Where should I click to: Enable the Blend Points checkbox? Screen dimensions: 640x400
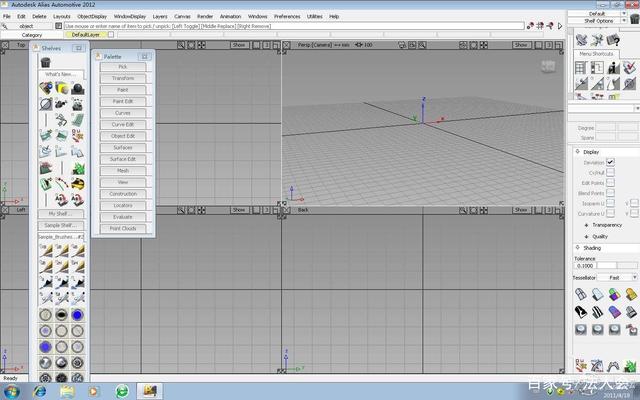[610, 193]
